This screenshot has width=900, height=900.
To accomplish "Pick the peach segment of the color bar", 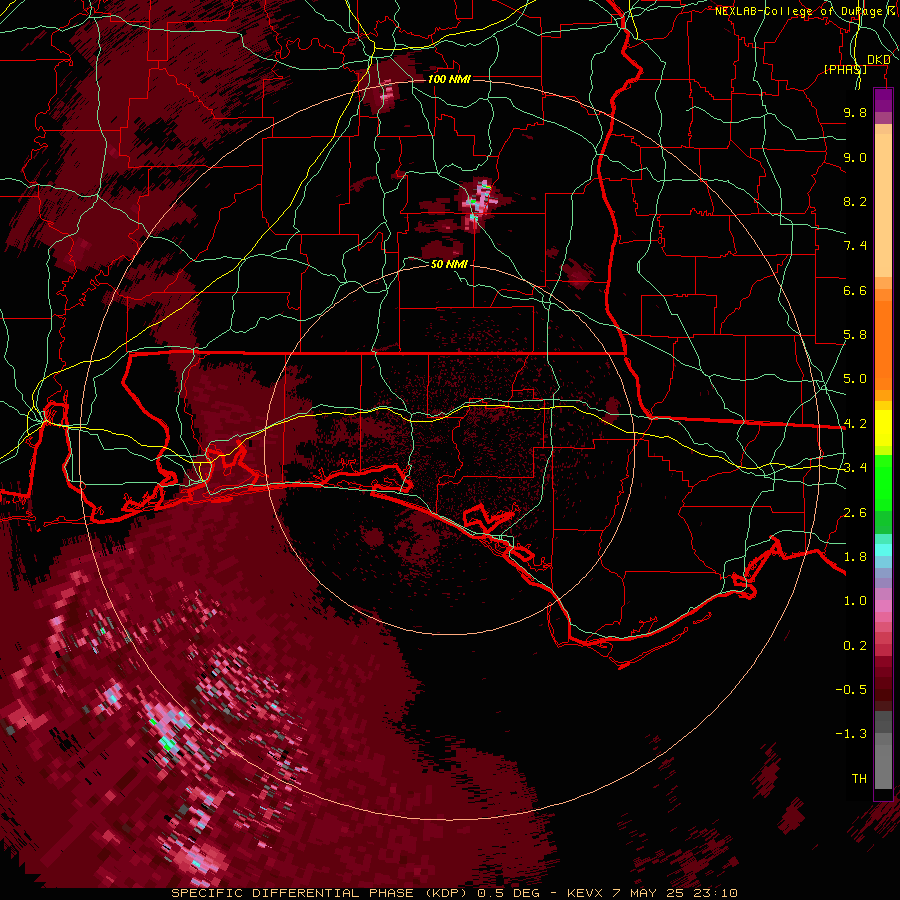I will point(883,201).
